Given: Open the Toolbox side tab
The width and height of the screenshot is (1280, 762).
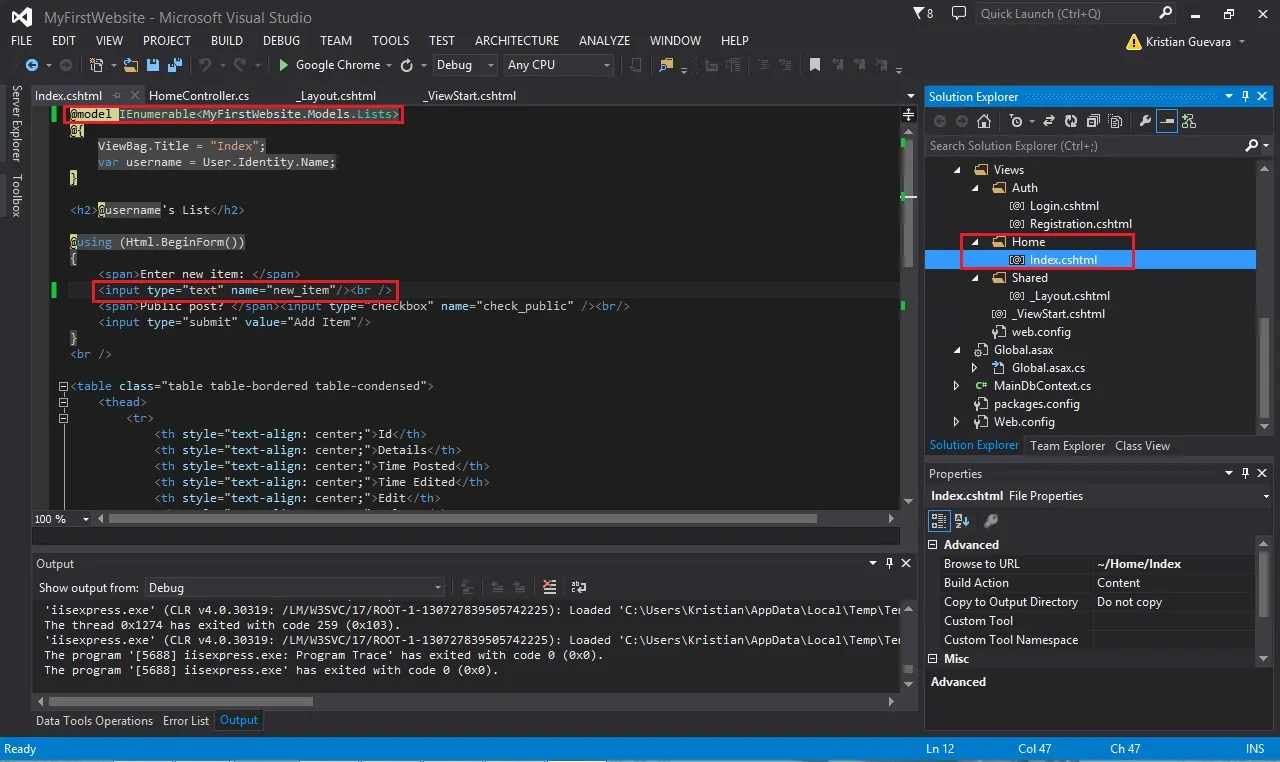Looking at the screenshot, I should click(16, 196).
